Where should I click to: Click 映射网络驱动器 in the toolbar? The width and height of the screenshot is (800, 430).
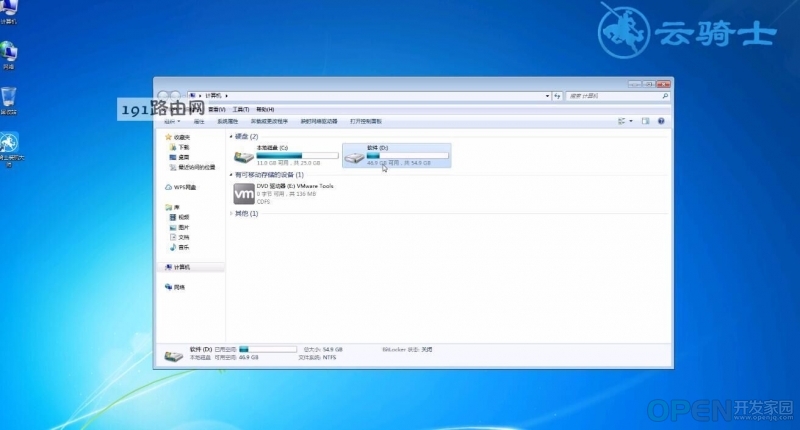click(x=319, y=121)
